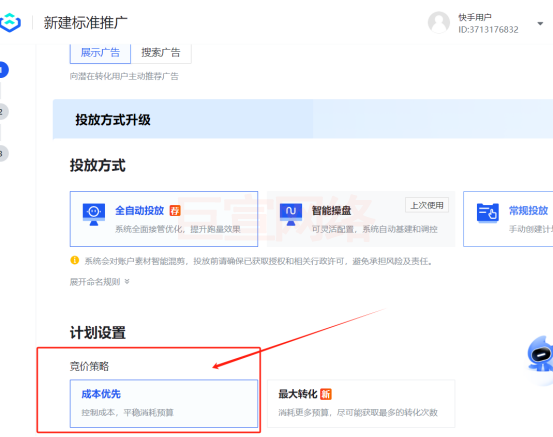
Task: Click the 全自动投放 robot monitor icon
Action: pos(94,214)
